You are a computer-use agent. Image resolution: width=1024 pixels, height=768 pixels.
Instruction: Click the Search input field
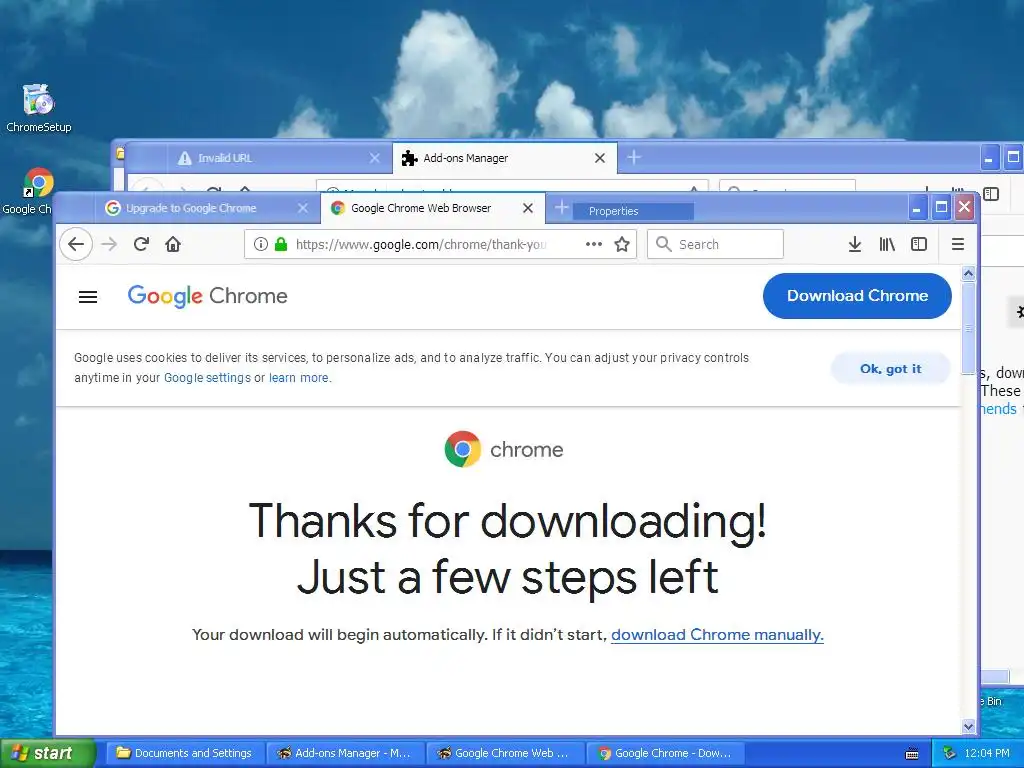715,244
